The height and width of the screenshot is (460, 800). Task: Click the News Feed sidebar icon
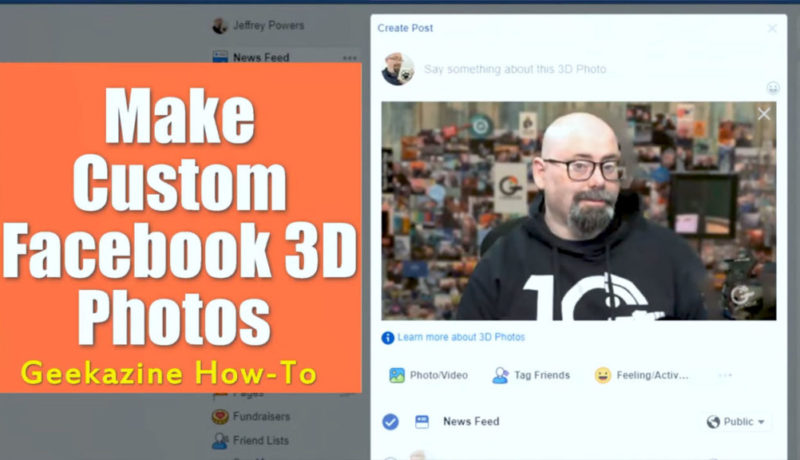point(220,57)
